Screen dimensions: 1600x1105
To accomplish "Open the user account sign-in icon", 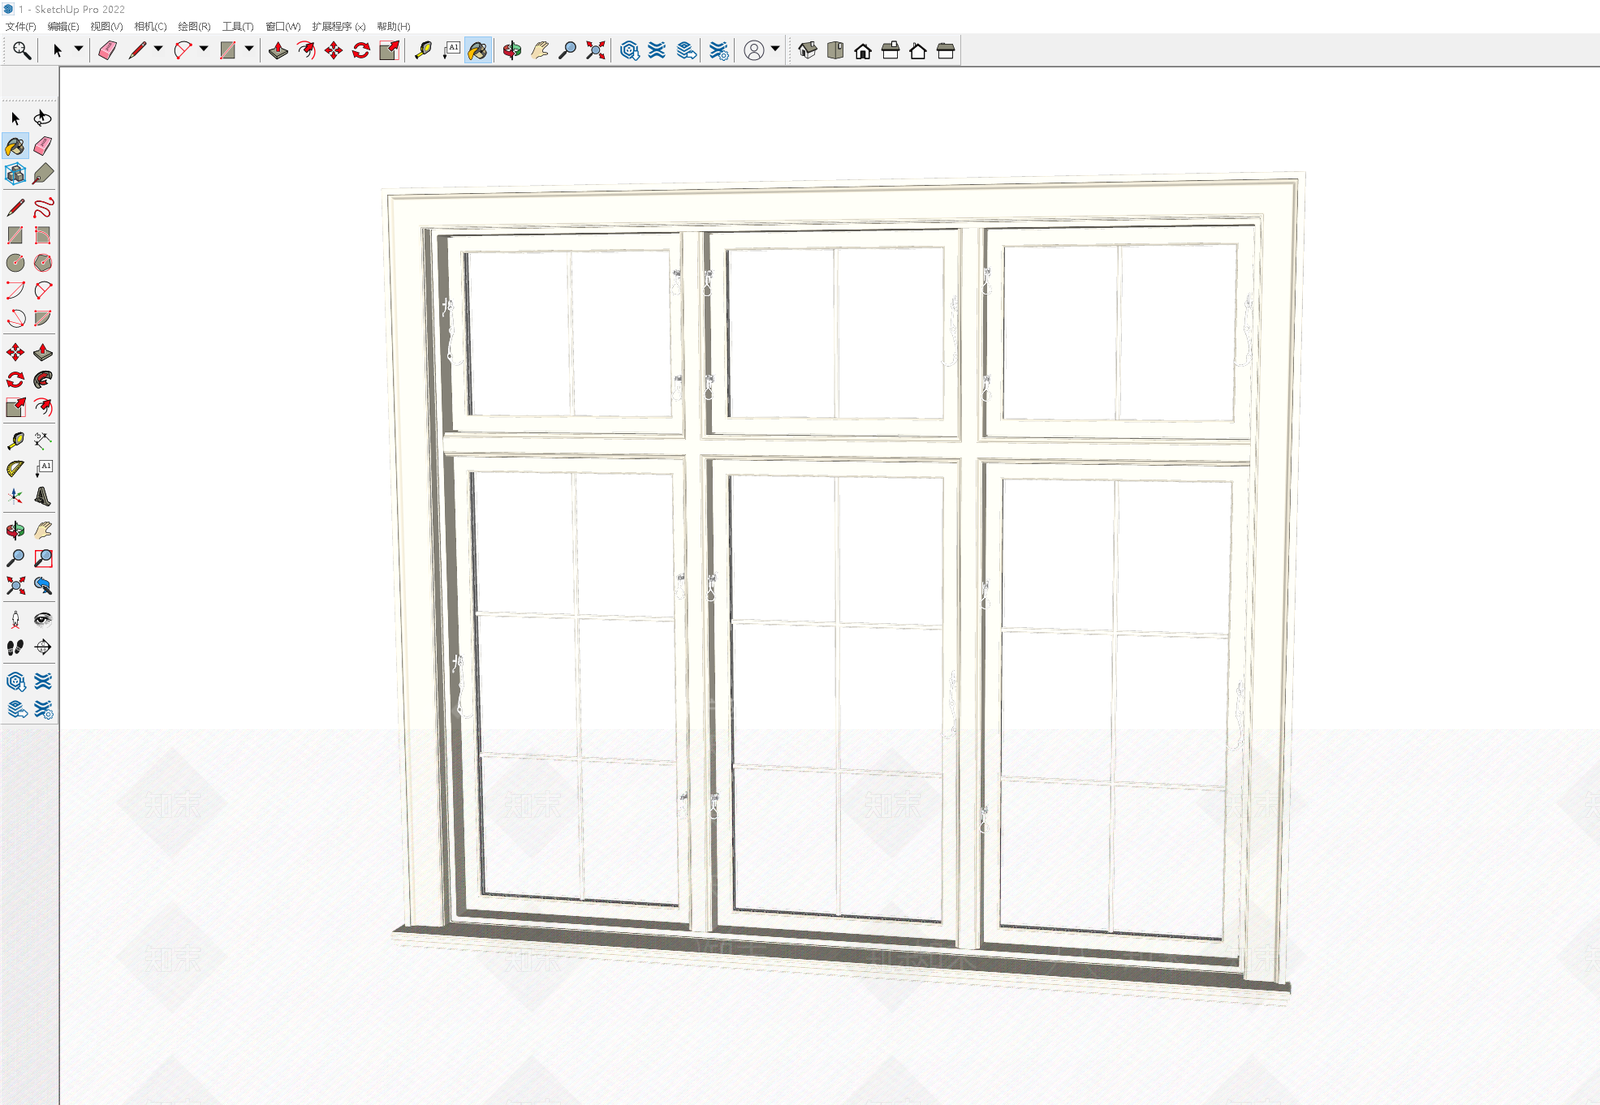I will pyautogui.click(x=754, y=50).
